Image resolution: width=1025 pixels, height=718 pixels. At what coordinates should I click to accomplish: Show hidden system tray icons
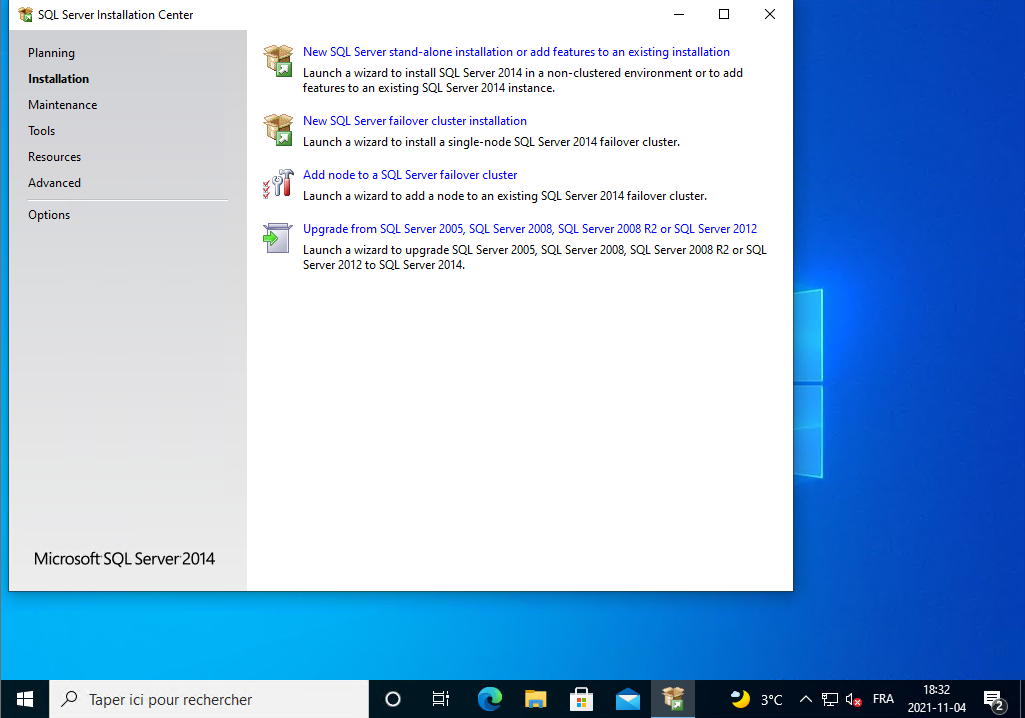coord(806,699)
